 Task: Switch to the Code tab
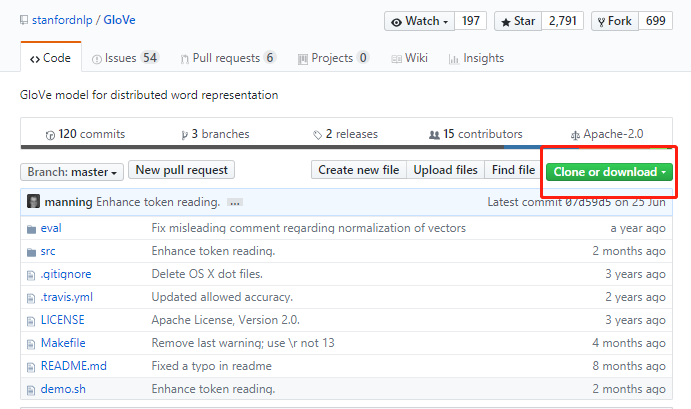(51, 58)
